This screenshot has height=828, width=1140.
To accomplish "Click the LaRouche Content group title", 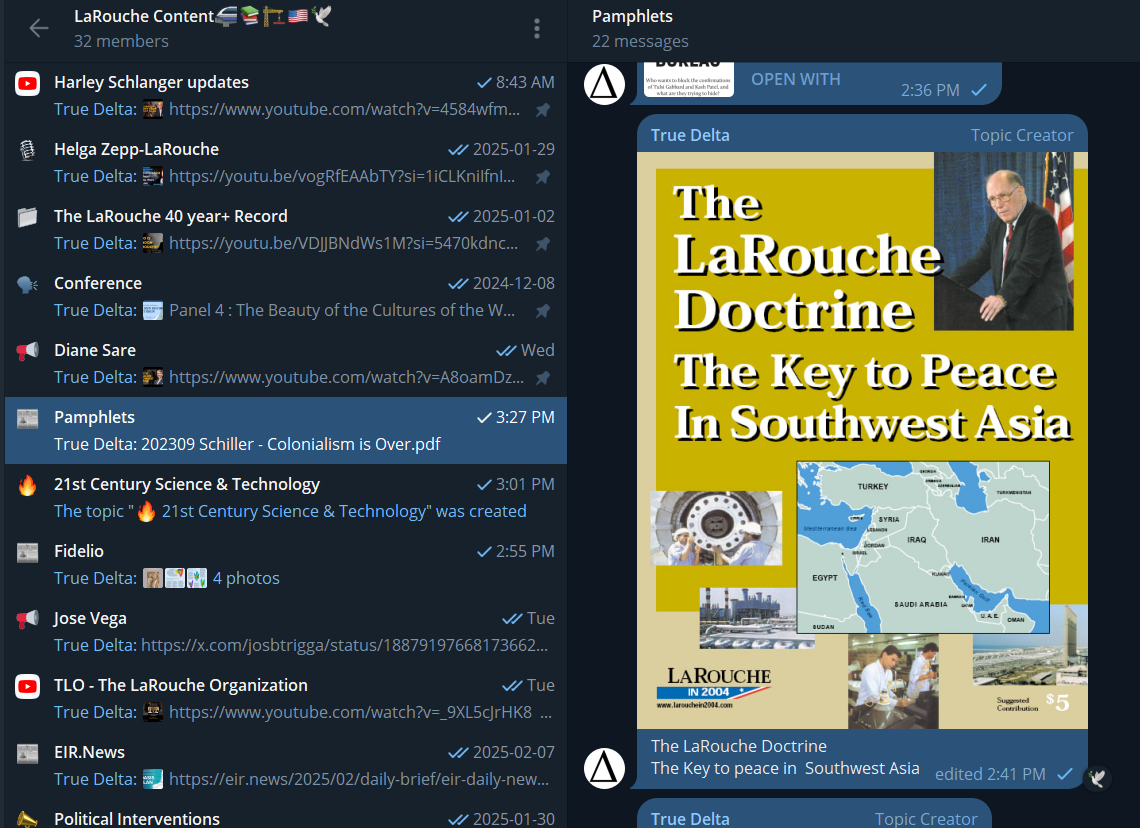I will (x=203, y=16).
